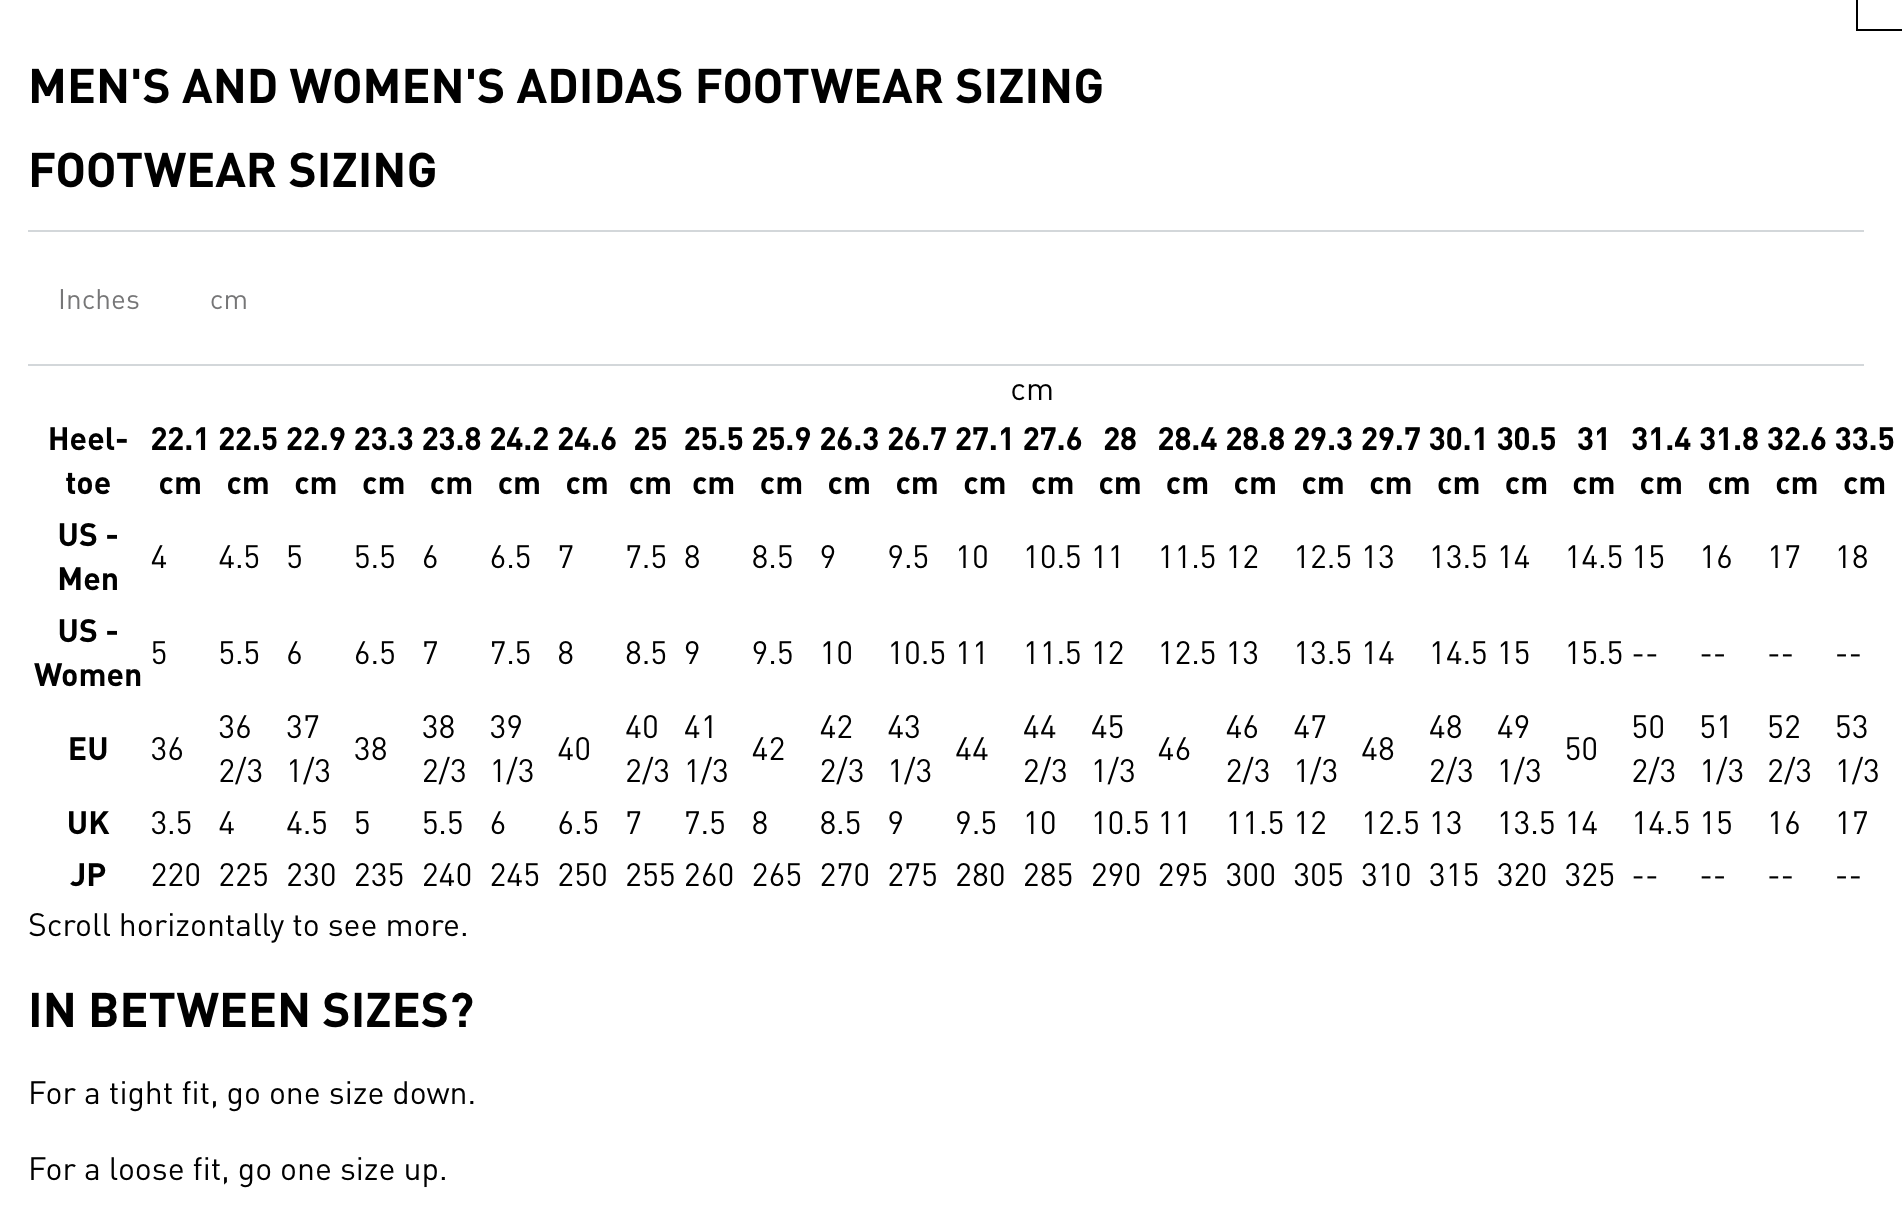Click JP size 325 cell
Viewport: 1902px width, 1210px height.
click(1590, 875)
